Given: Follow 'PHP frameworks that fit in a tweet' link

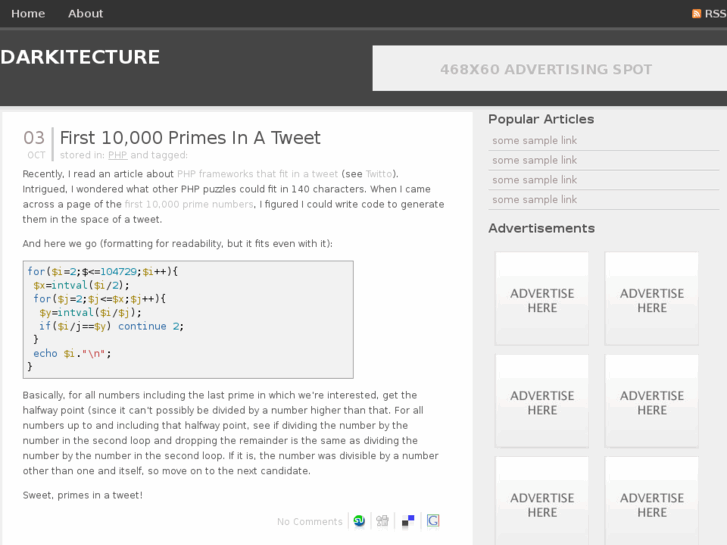Looking at the screenshot, I should [257, 174].
